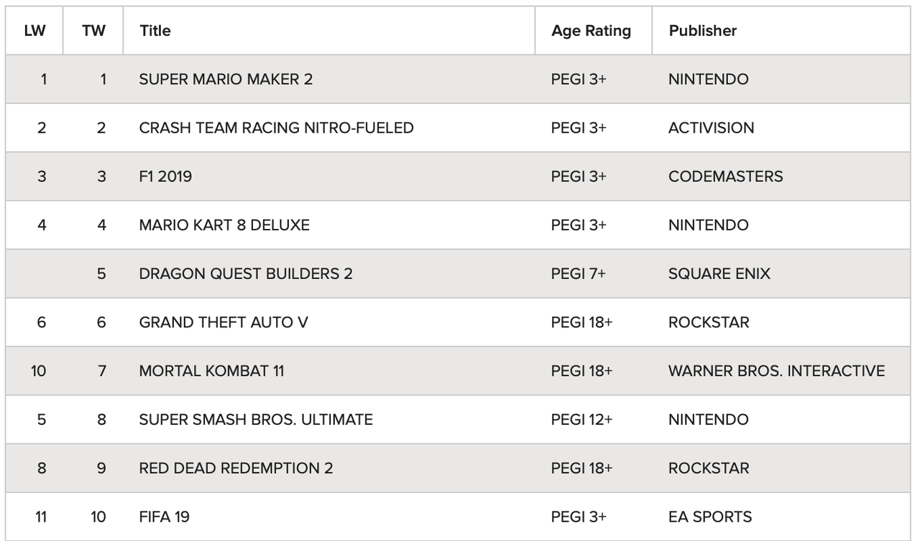Click the Activision publisher cell

click(711, 128)
